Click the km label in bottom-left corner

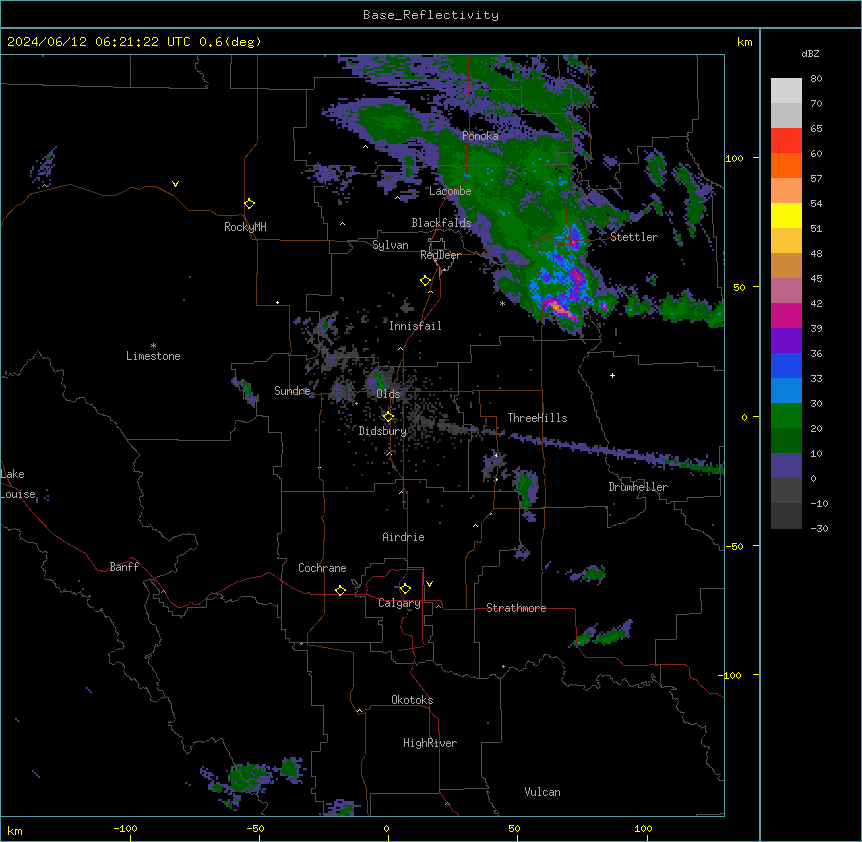click(x=15, y=831)
